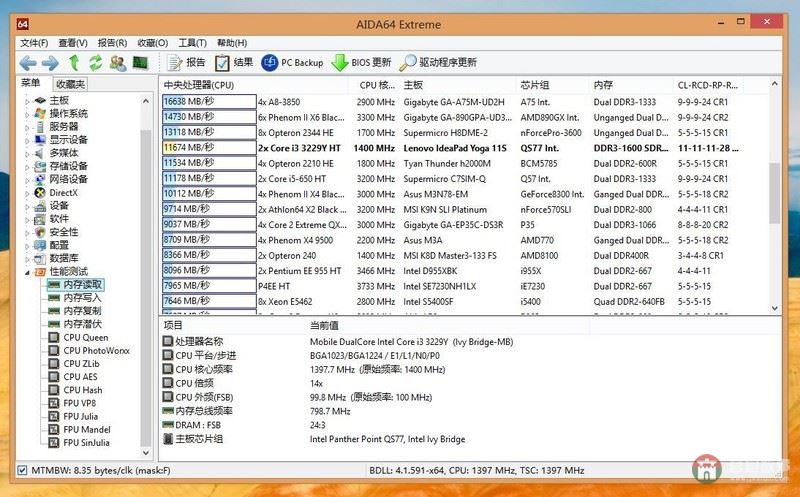
Task: Launch PC Backup from toolbar
Action: click(x=292, y=63)
